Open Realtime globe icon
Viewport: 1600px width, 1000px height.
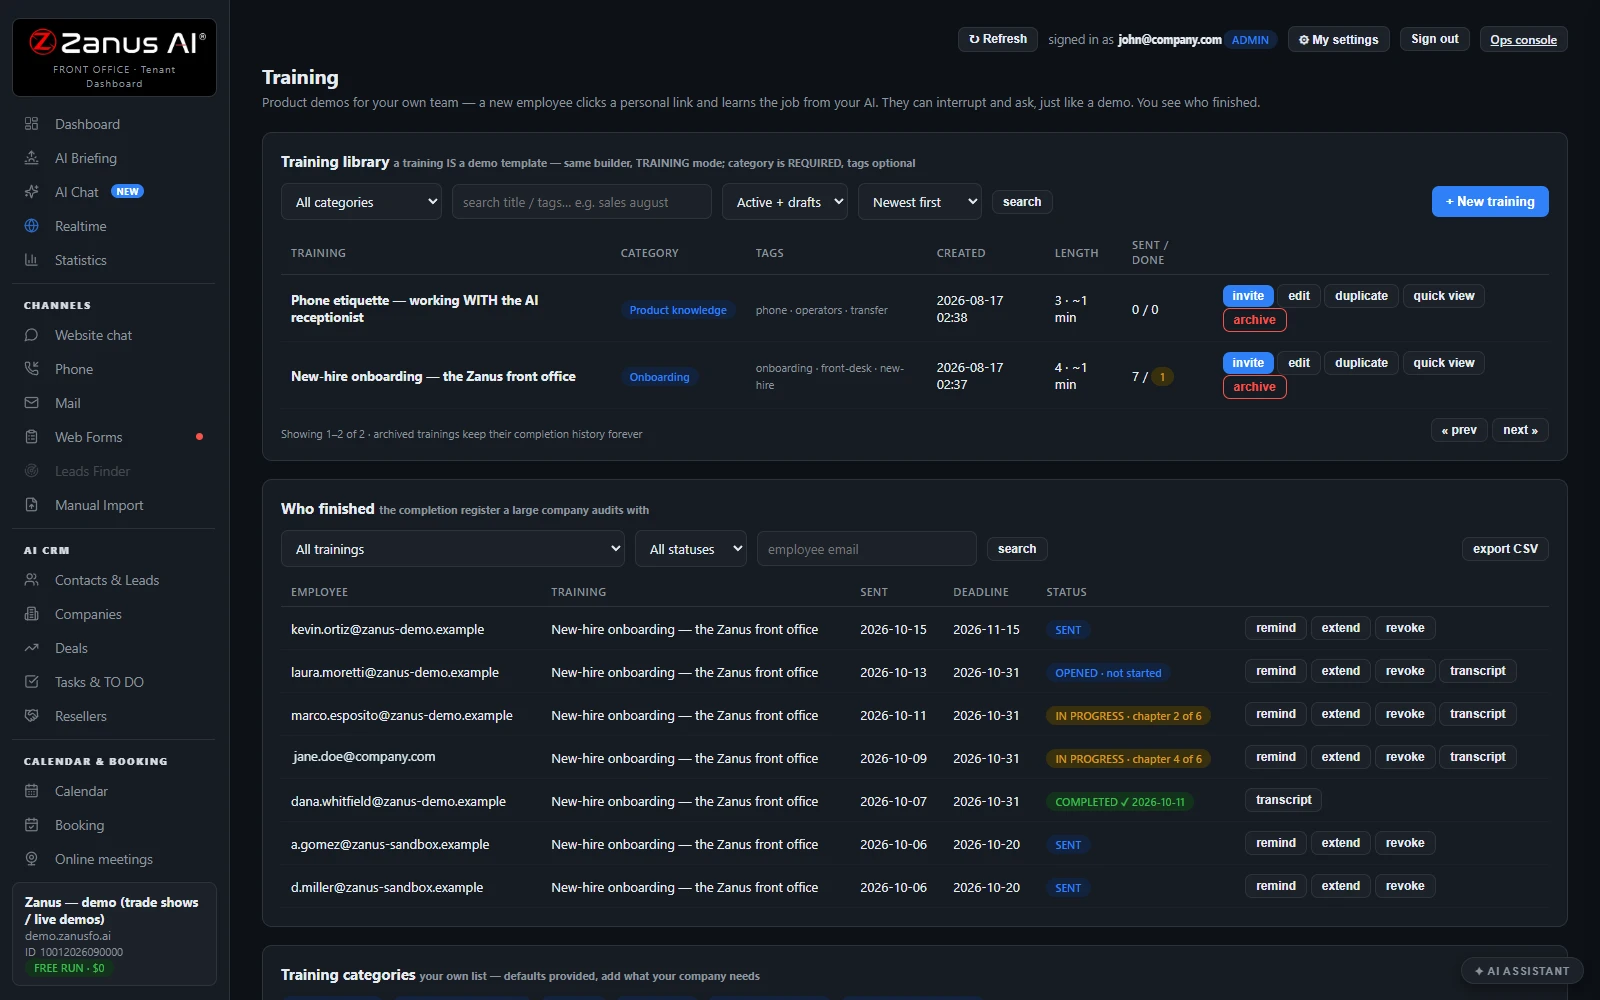coord(31,226)
